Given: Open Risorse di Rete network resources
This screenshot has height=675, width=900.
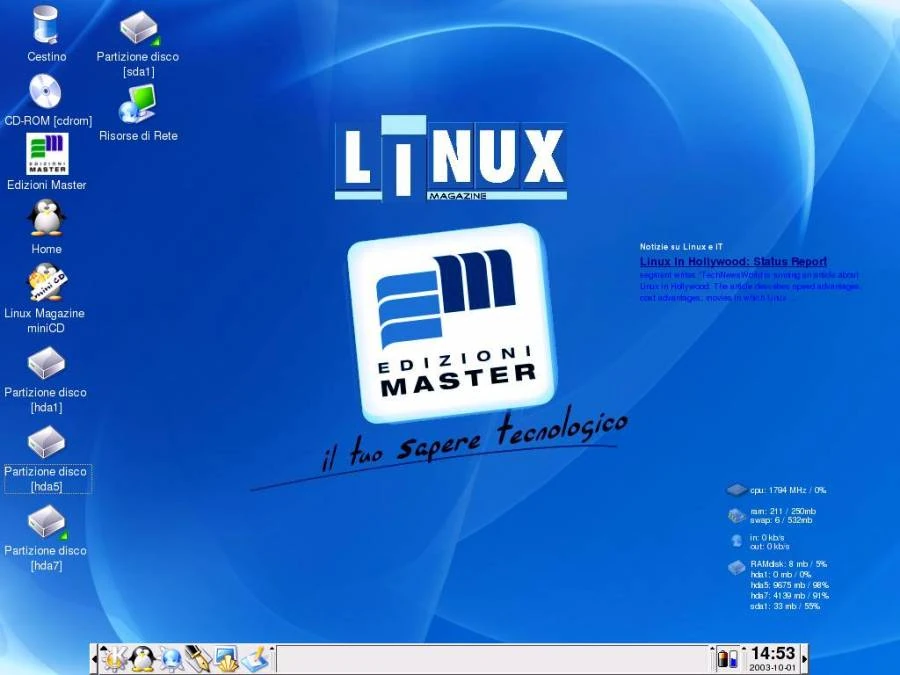Looking at the screenshot, I should point(138,103).
